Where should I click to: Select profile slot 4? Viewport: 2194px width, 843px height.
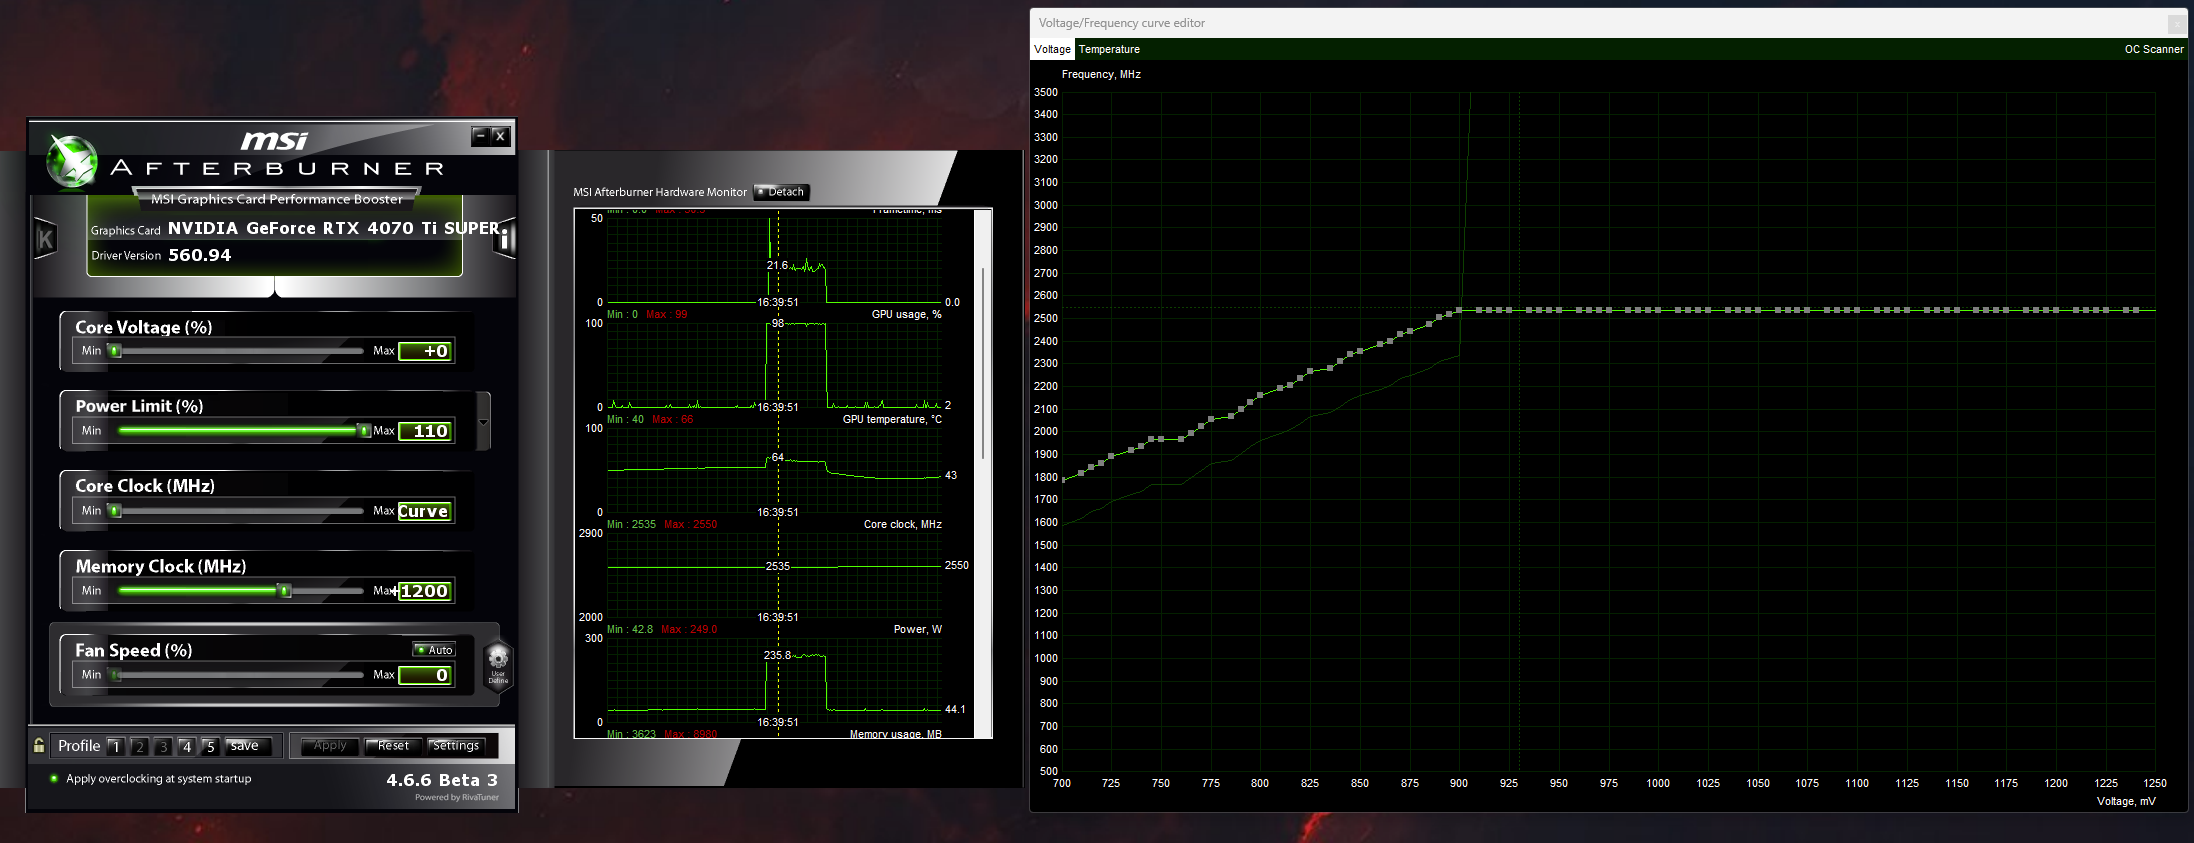(186, 746)
